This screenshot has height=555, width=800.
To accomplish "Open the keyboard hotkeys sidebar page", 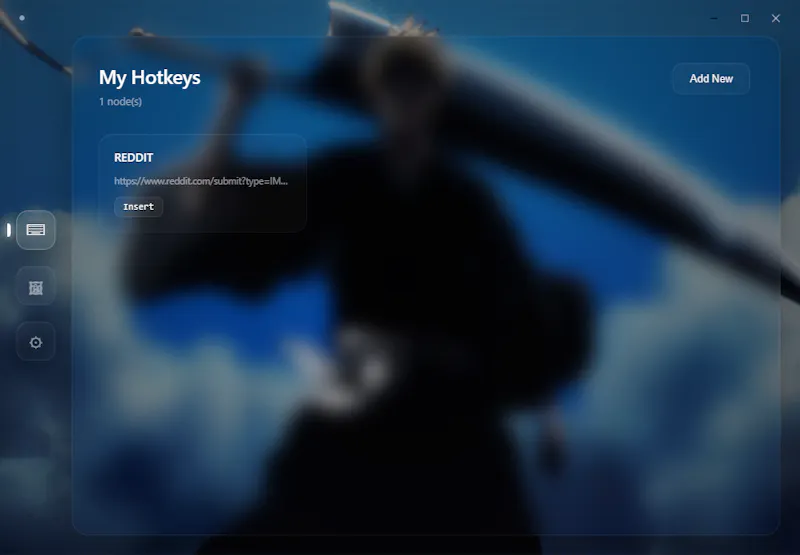I will [36, 230].
